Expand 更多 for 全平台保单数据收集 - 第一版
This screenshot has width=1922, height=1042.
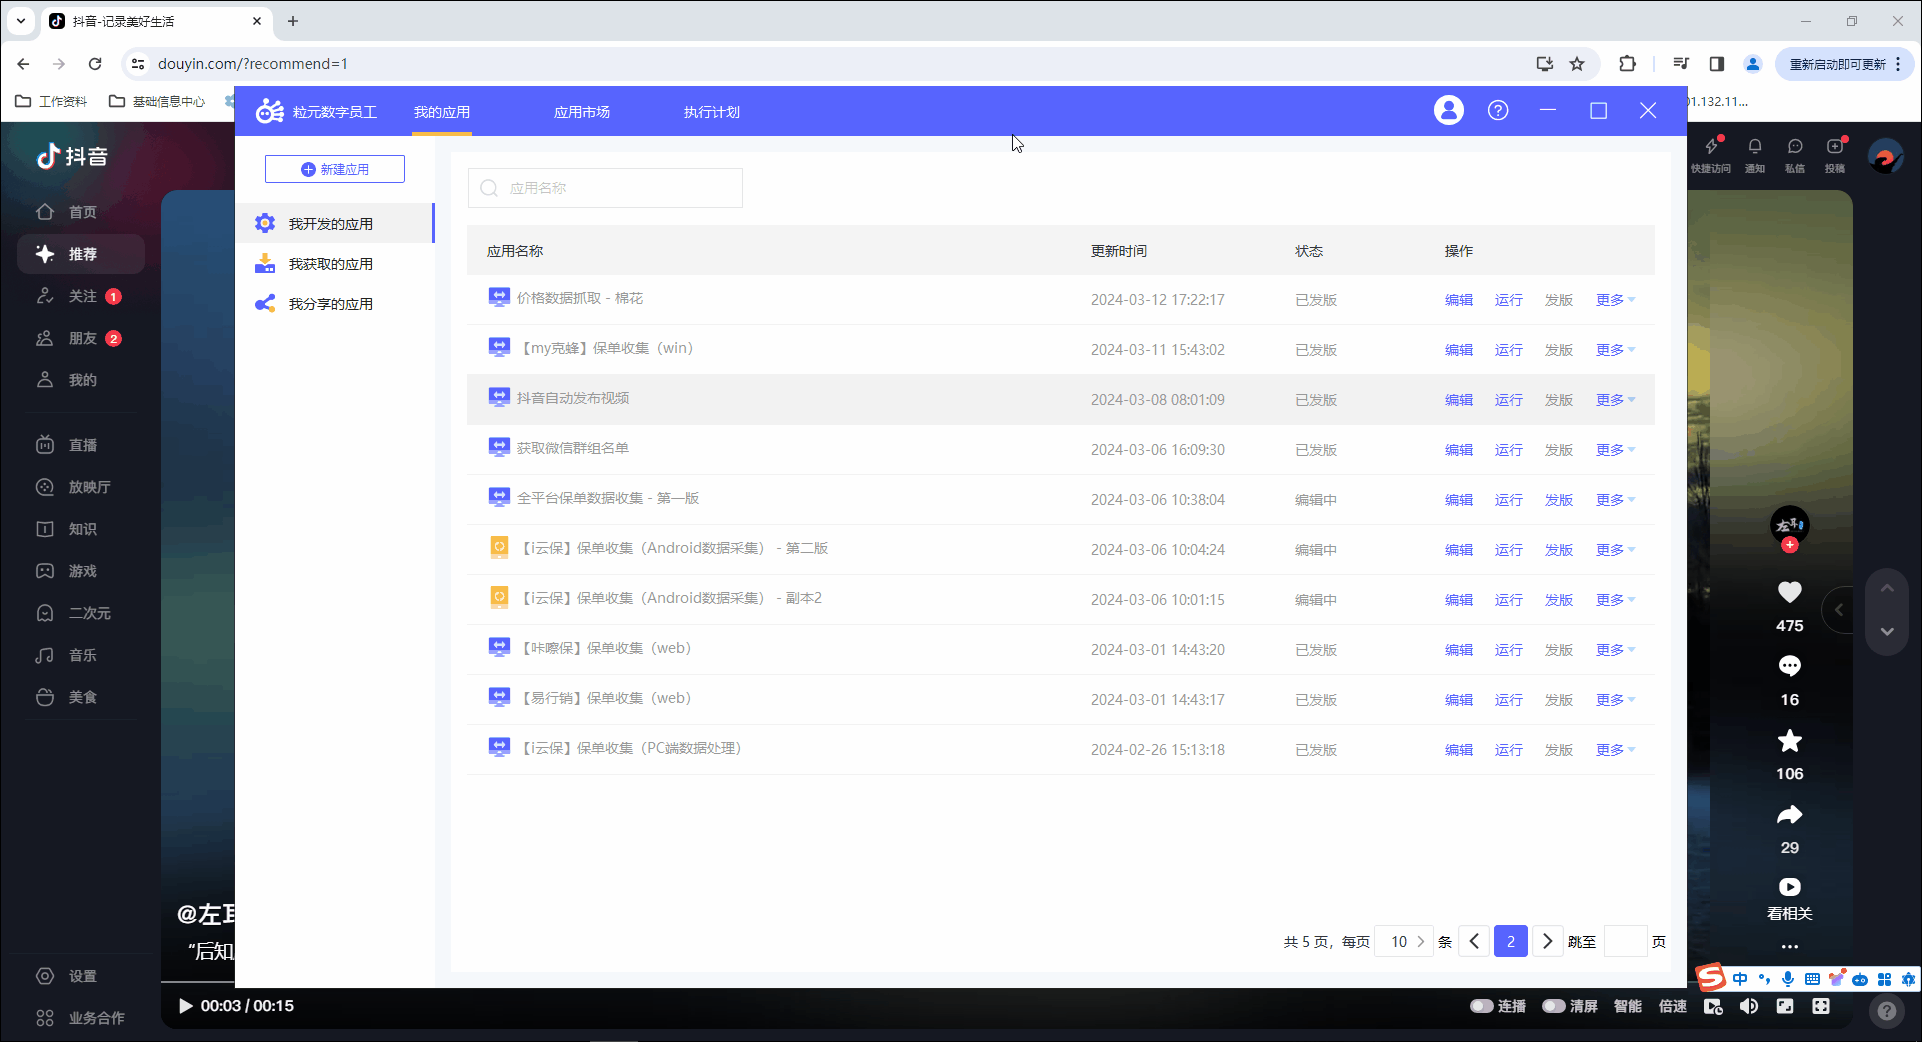coord(1615,500)
